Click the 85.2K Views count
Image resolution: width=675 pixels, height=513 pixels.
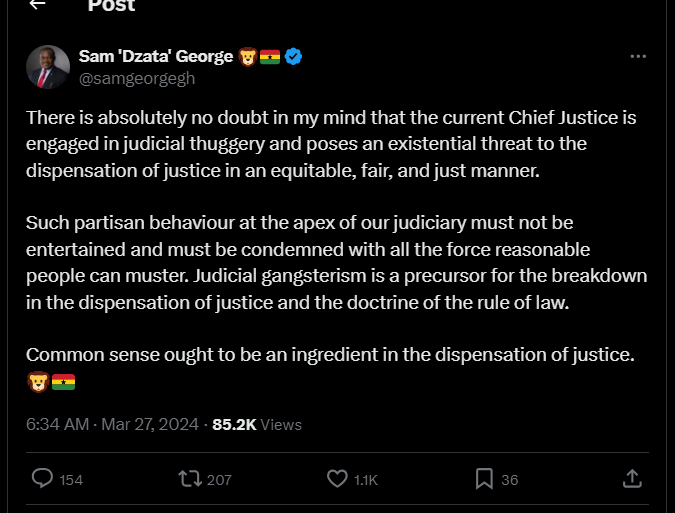point(256,424)
